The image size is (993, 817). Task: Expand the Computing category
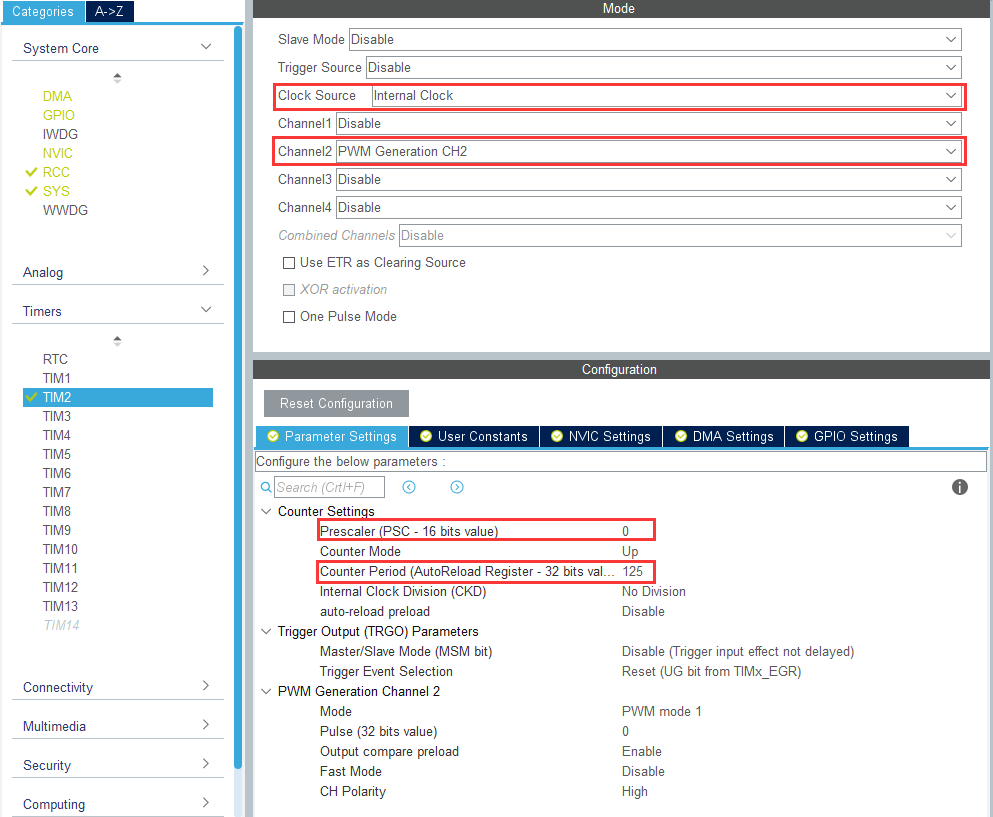[206, 803]
